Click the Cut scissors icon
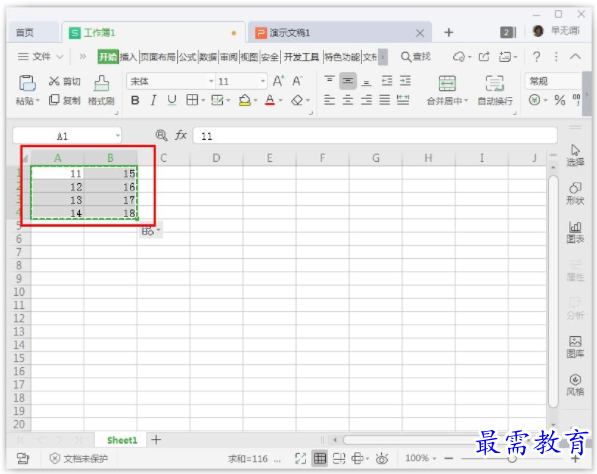Viewport: 597px width, 474px height. point(54,81)
